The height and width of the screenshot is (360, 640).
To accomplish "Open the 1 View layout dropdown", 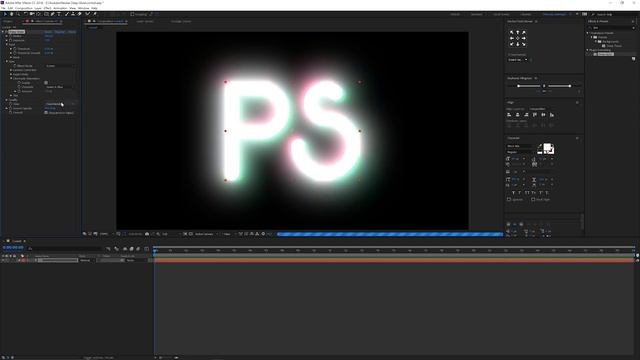I will (x=229, y=234).
